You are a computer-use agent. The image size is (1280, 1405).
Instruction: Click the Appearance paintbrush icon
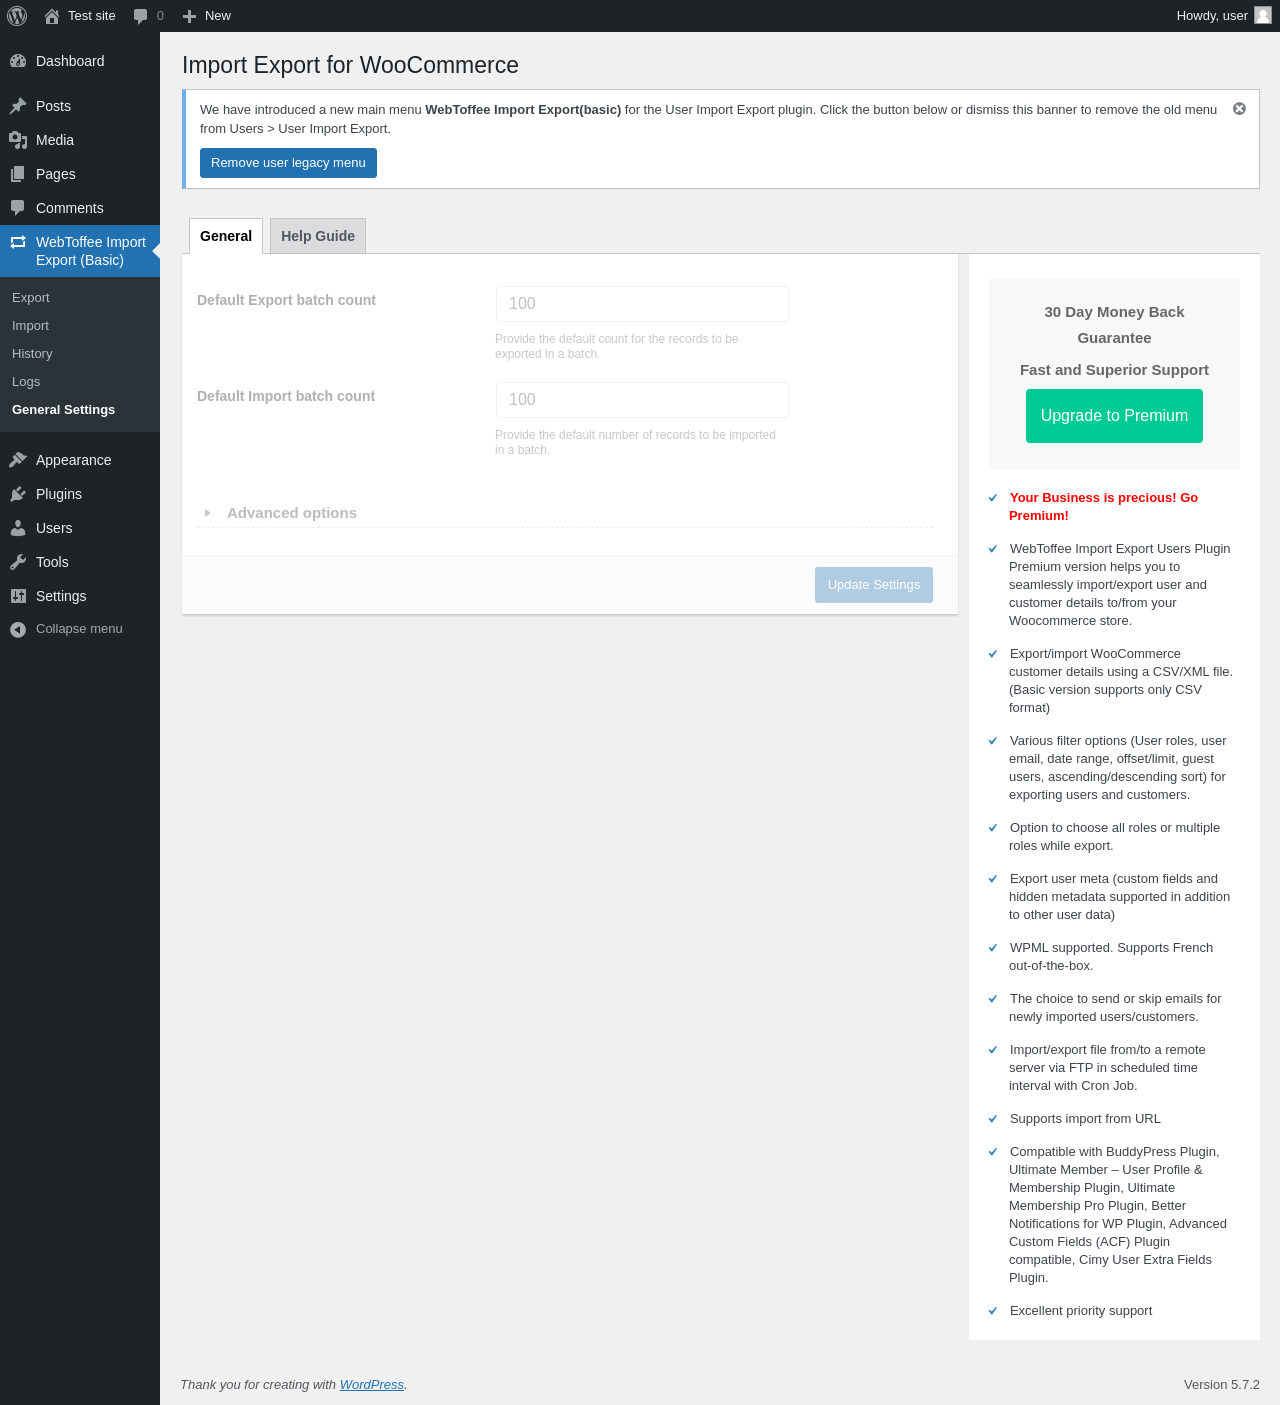coord(18,460)
